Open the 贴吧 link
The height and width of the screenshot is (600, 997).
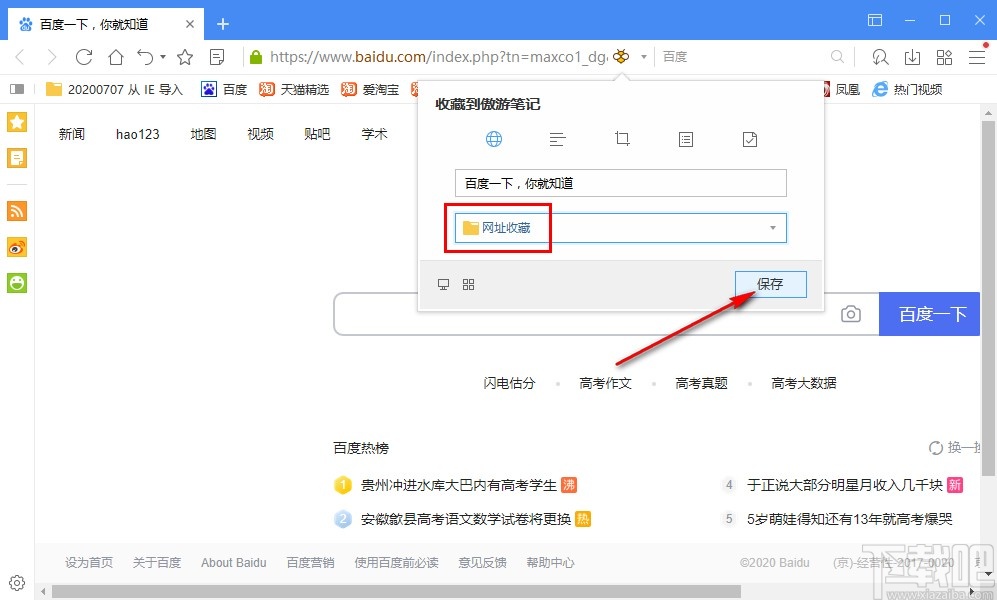[317, 134]
